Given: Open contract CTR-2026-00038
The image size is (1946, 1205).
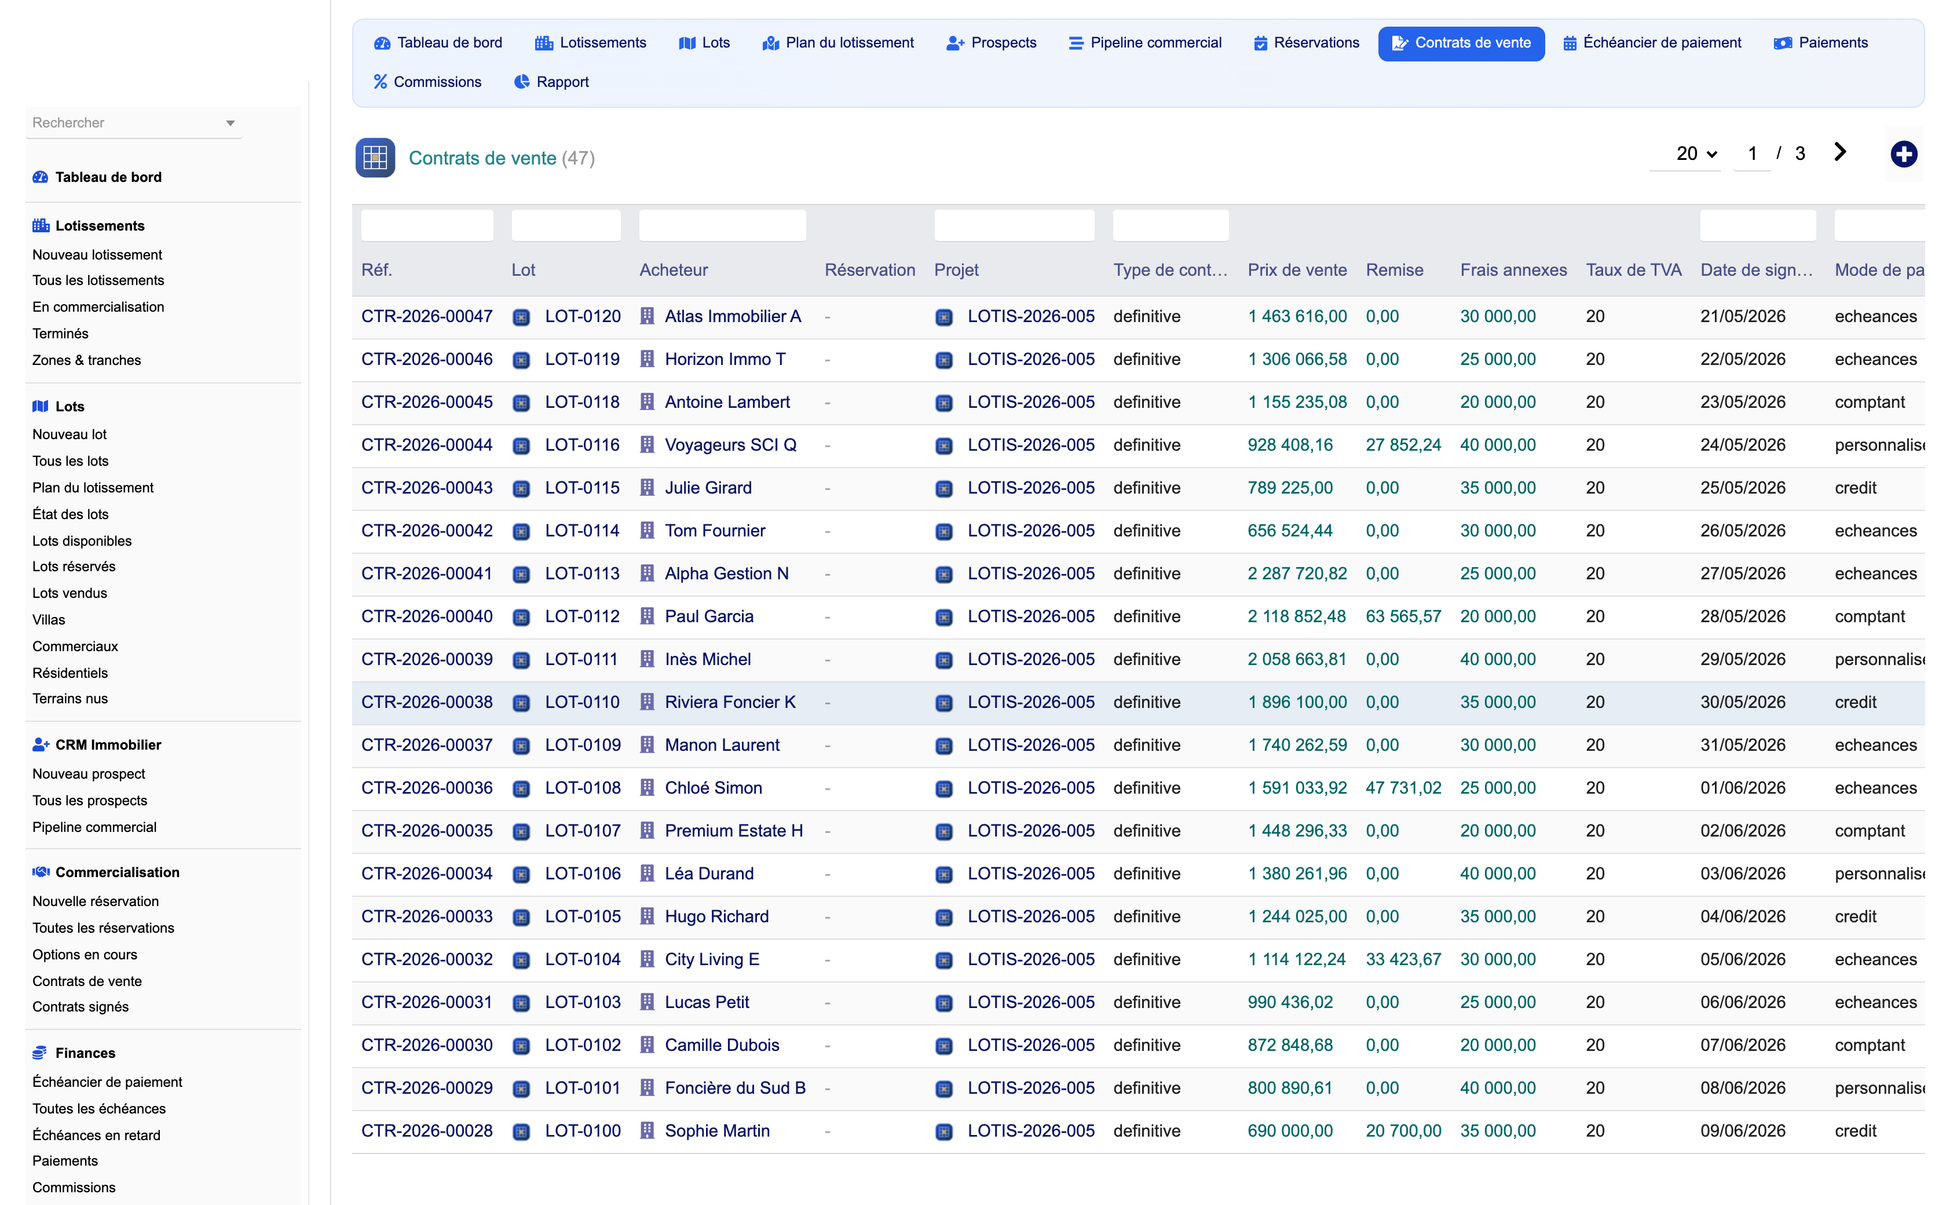Looking at the screenshot, I should point(427,702).
